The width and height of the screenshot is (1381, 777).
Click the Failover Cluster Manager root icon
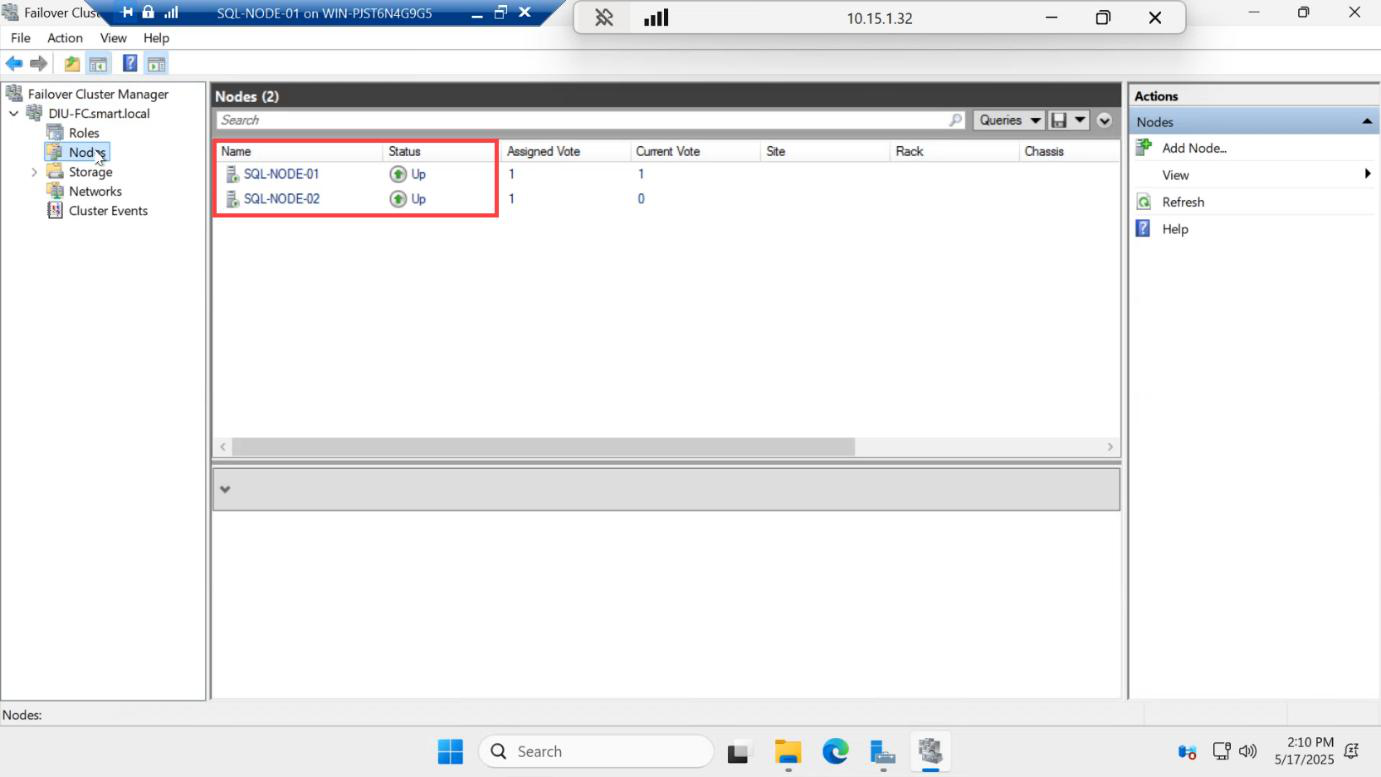pyautogui.click(x=14, y=94)
